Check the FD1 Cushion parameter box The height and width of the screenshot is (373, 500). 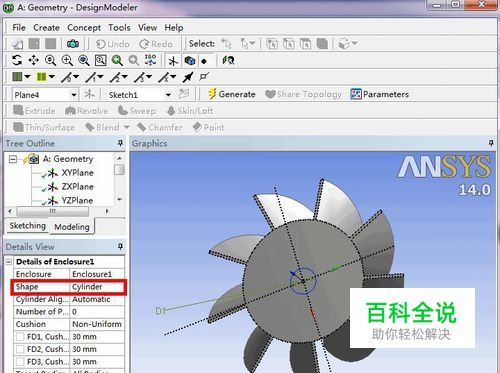[20, 337]
